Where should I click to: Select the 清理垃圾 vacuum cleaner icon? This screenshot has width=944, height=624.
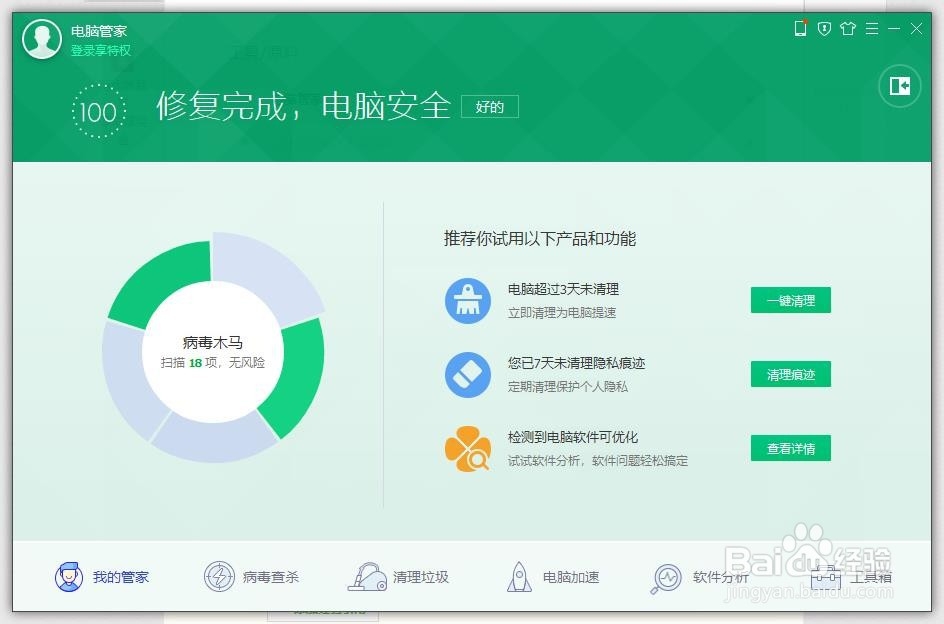366,577
